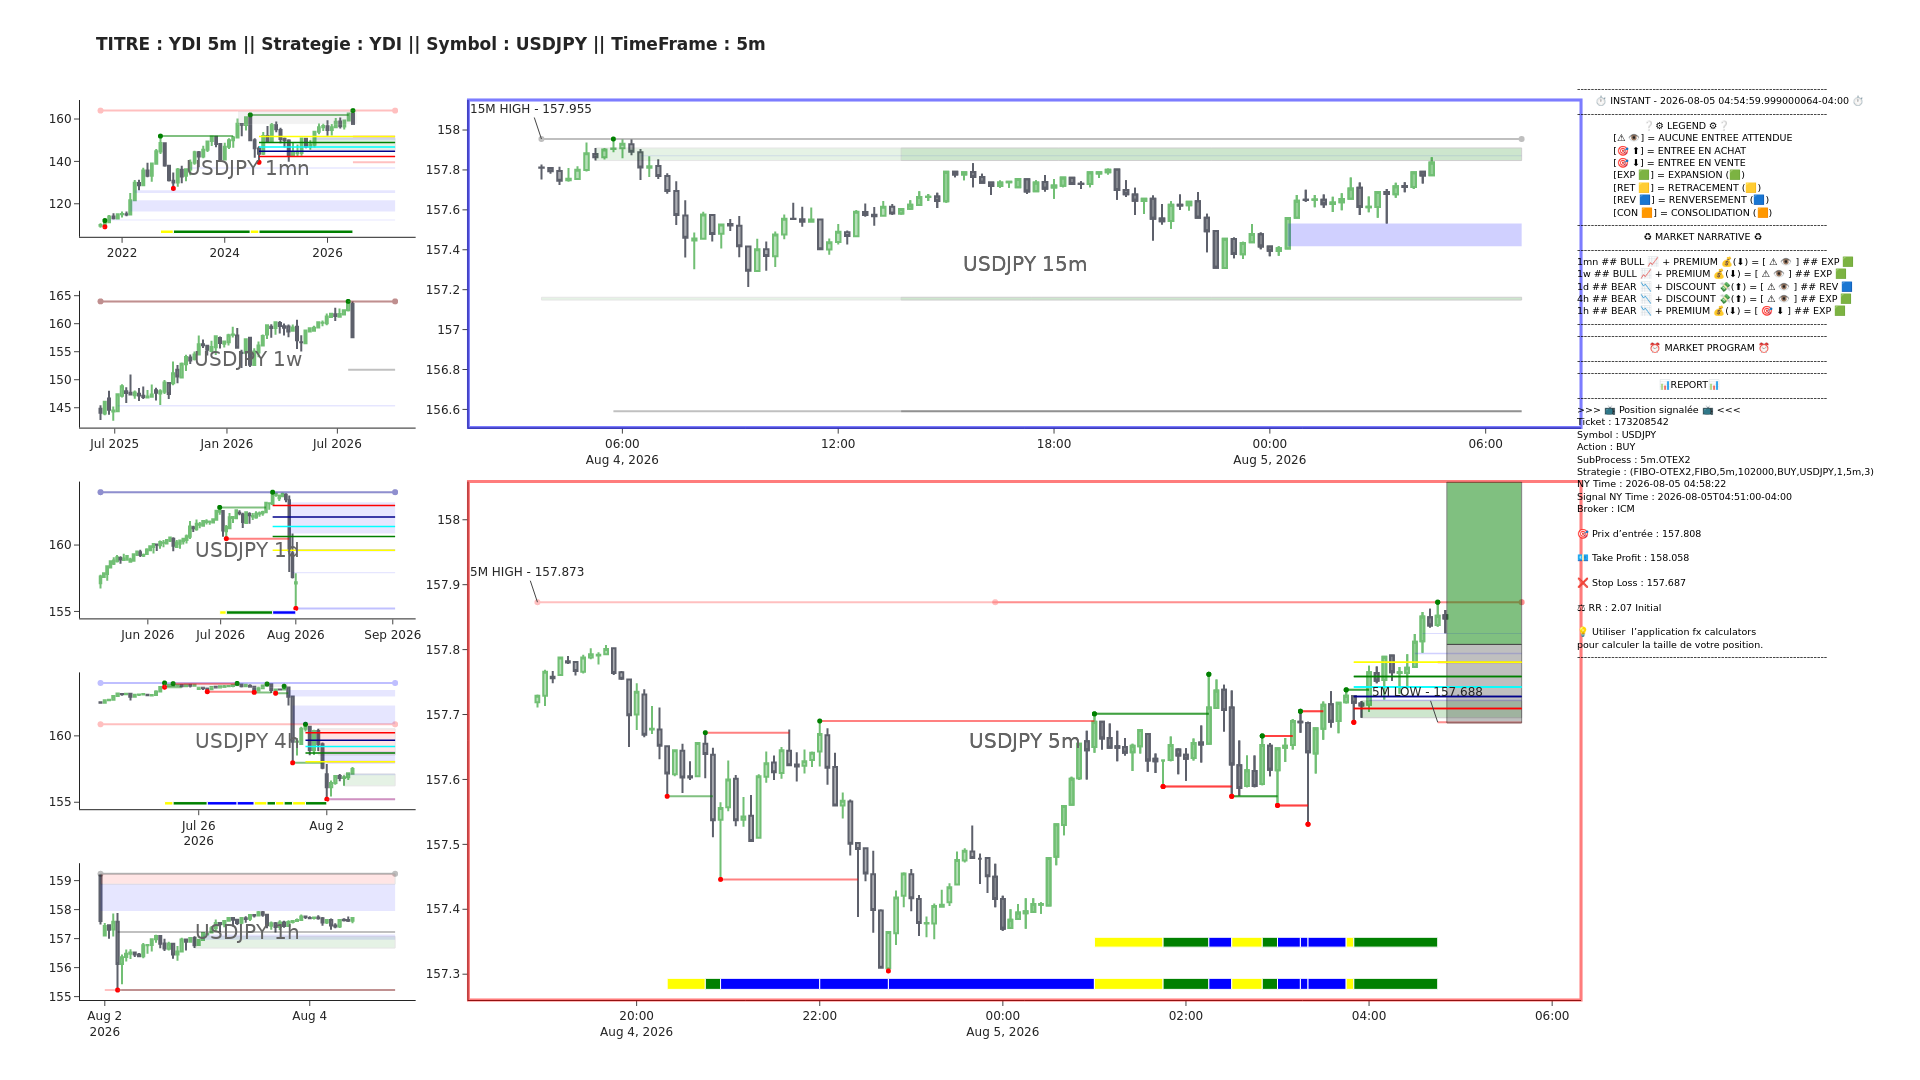The height and width of the screenshot is (1080, 1920).
Task: Click the alarm clock after MARKET PROGRAM
Action: 1764,348
